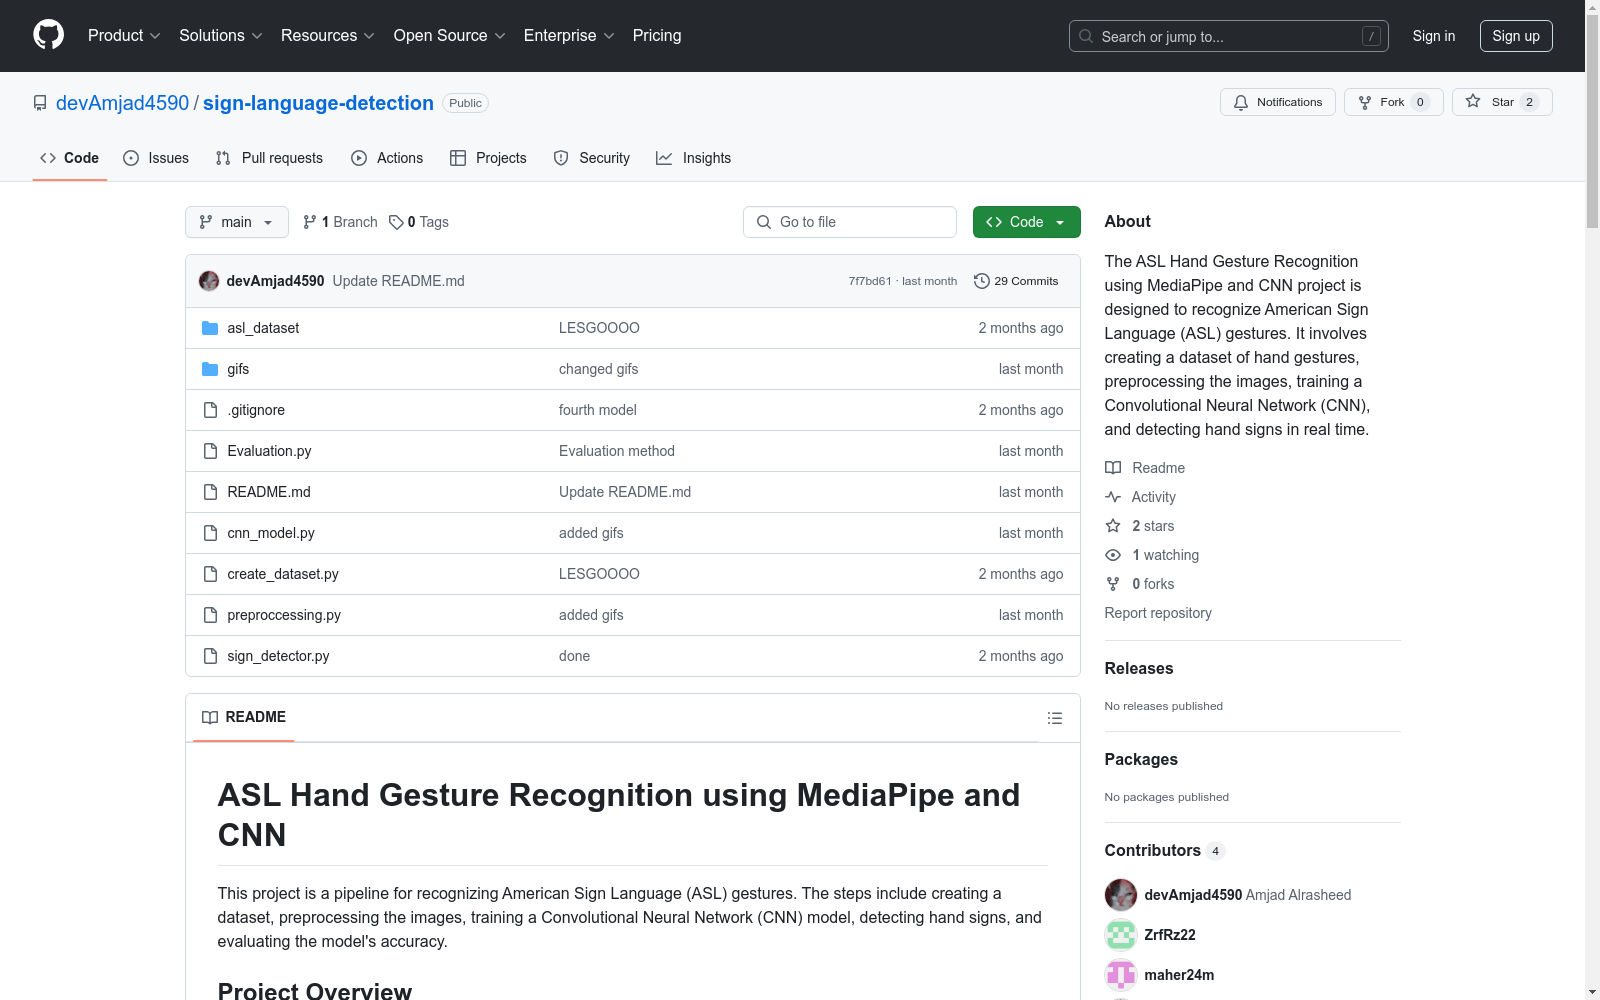This screenshot has width=1600, height=1000.
Task: Open the Activity pulse link
Action: (x=1140, y=497)
